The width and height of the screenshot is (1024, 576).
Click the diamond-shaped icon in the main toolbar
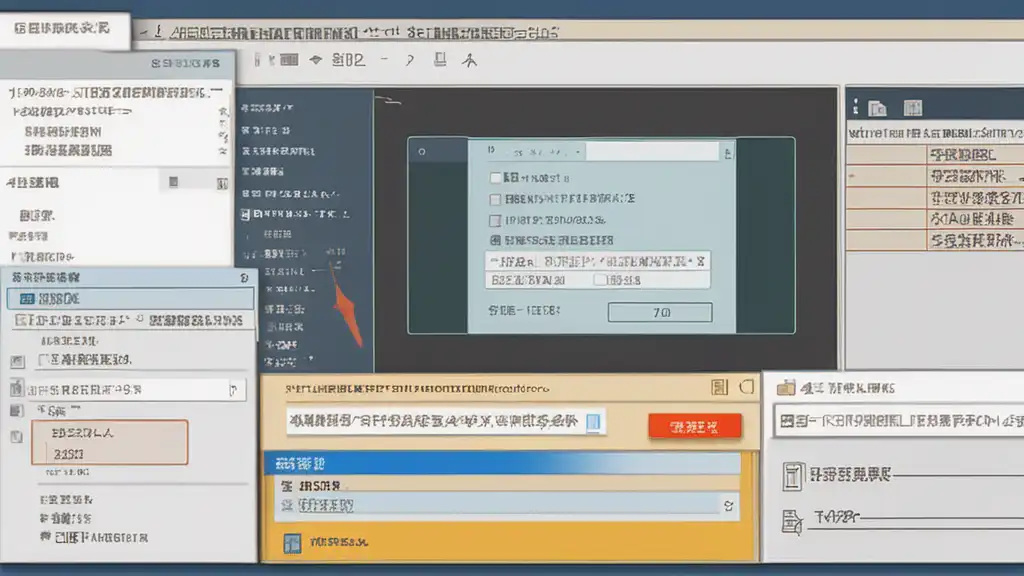click(316, 60)
